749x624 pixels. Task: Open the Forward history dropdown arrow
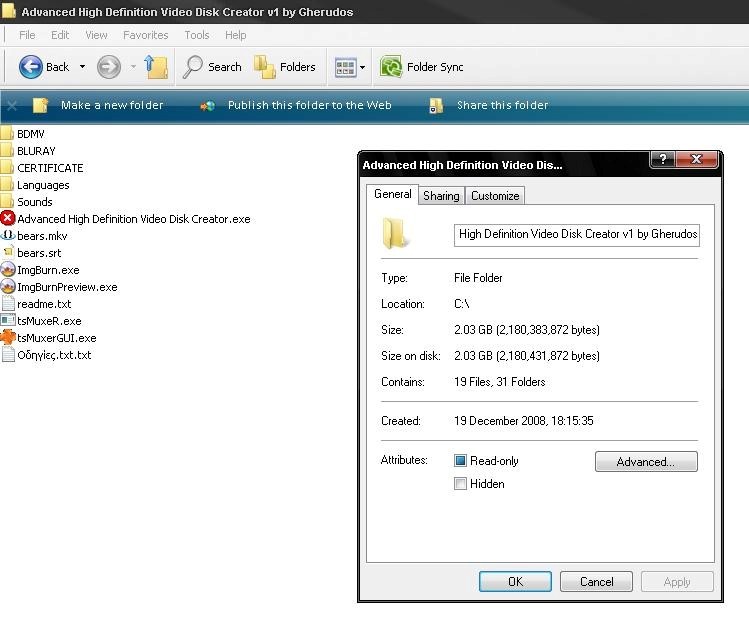pyautogui.click(x=133, y=67)
